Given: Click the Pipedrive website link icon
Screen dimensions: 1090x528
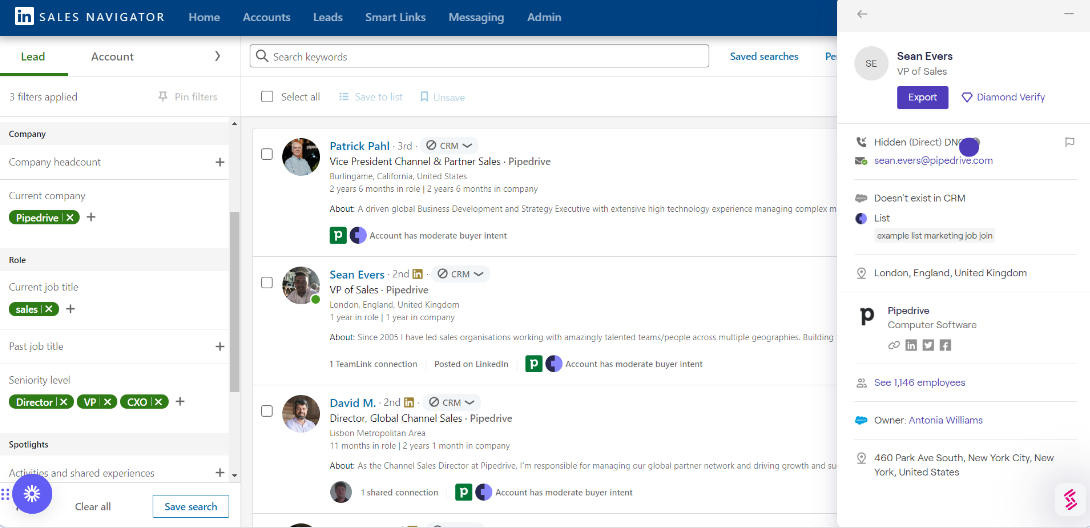Looking at the screenshot, I should click(894, 345).
